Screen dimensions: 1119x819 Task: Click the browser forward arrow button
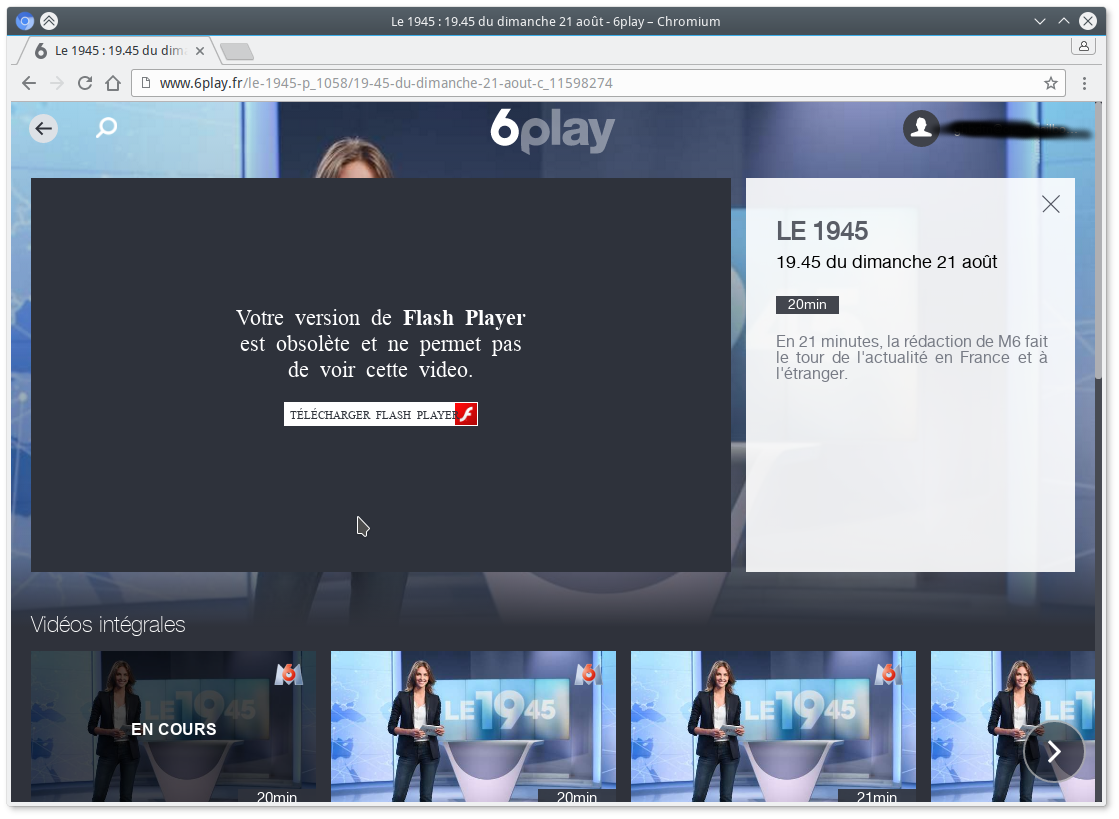[57, 83]
